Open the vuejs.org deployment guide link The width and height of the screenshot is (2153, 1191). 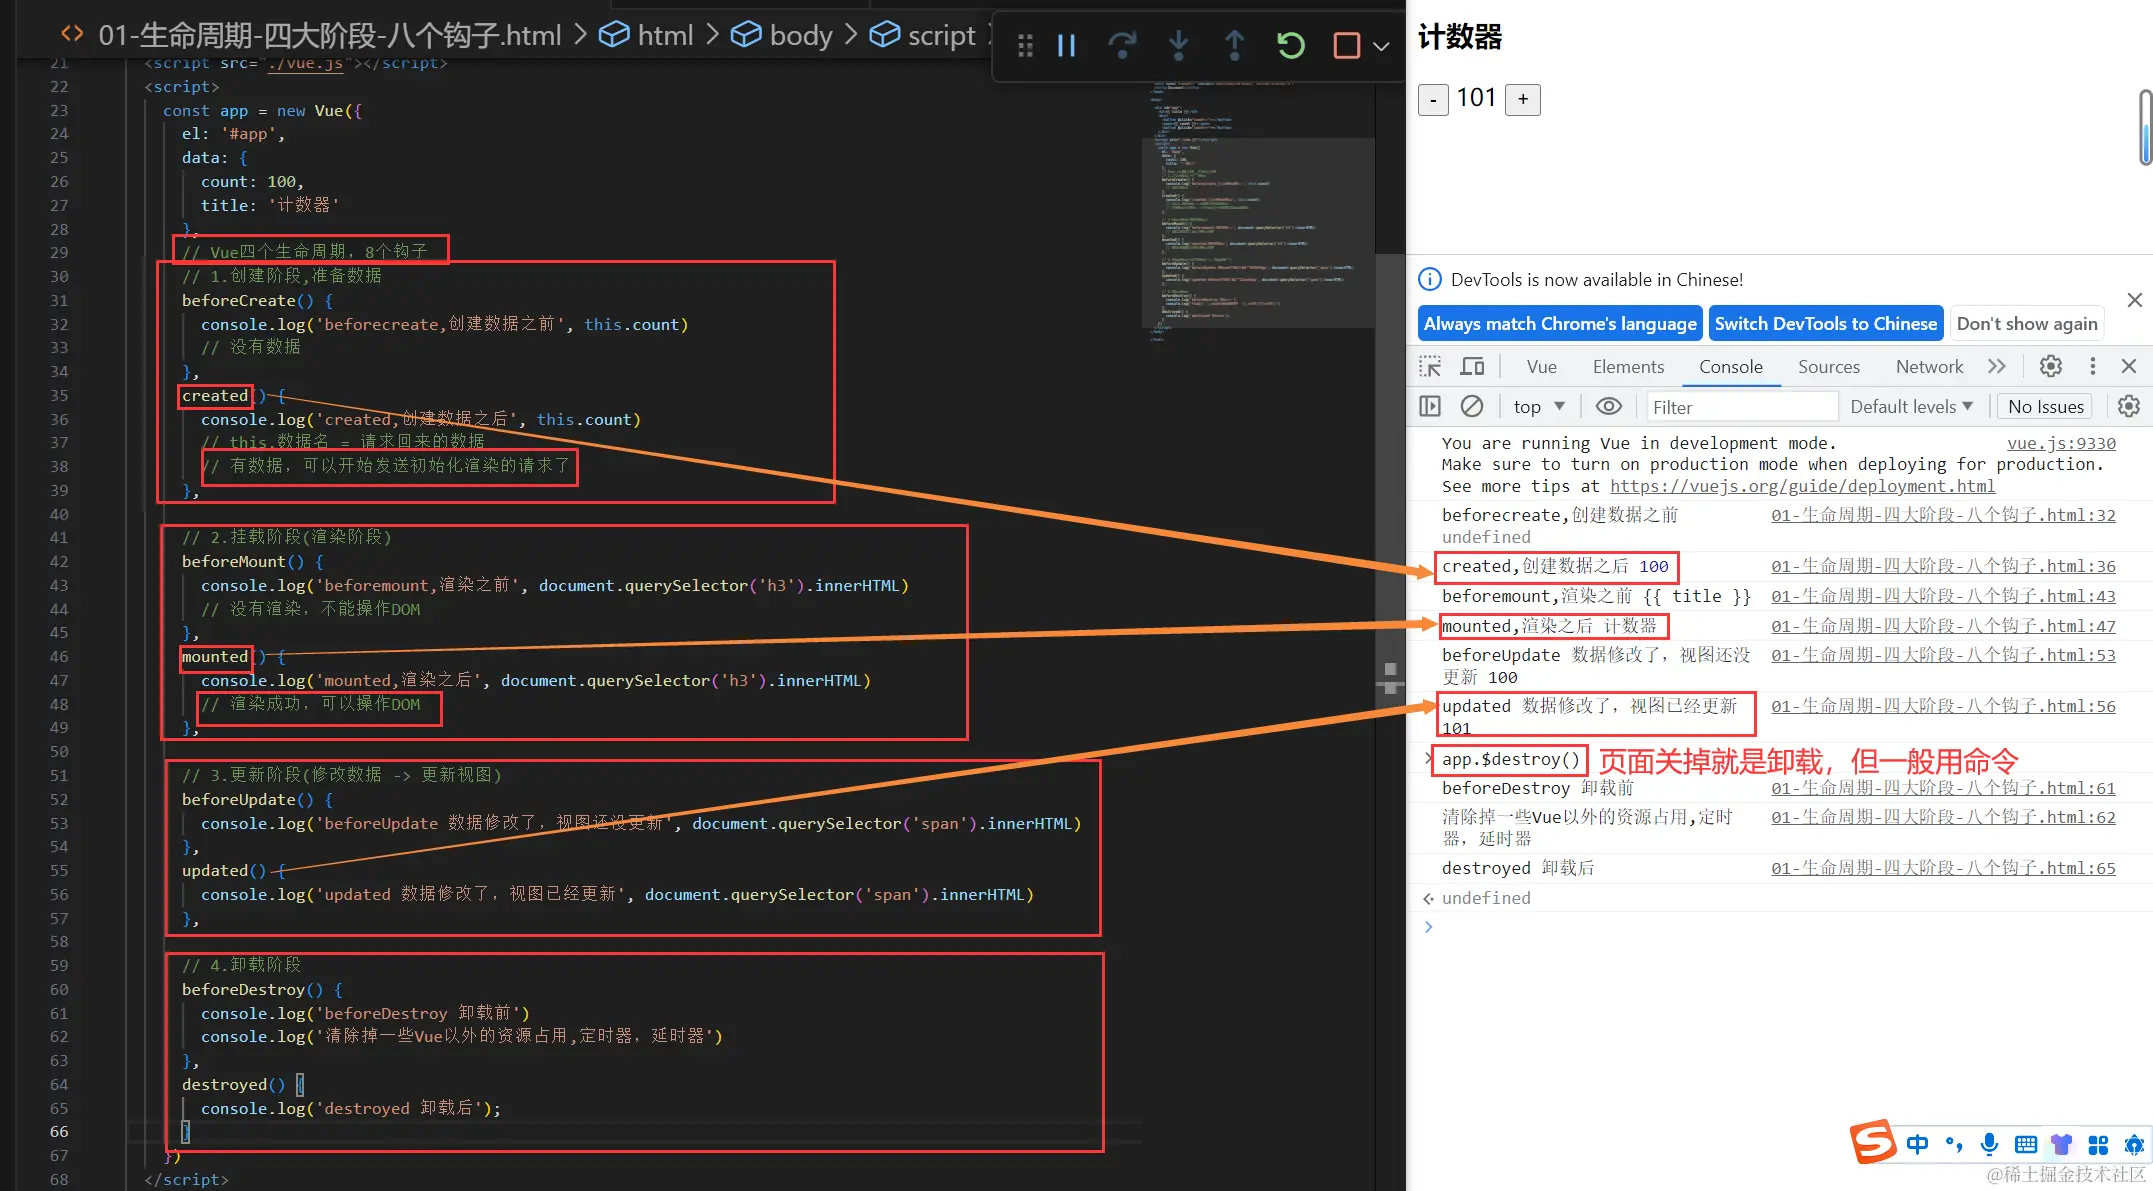pyautogui.click(x=1802, y=486)
